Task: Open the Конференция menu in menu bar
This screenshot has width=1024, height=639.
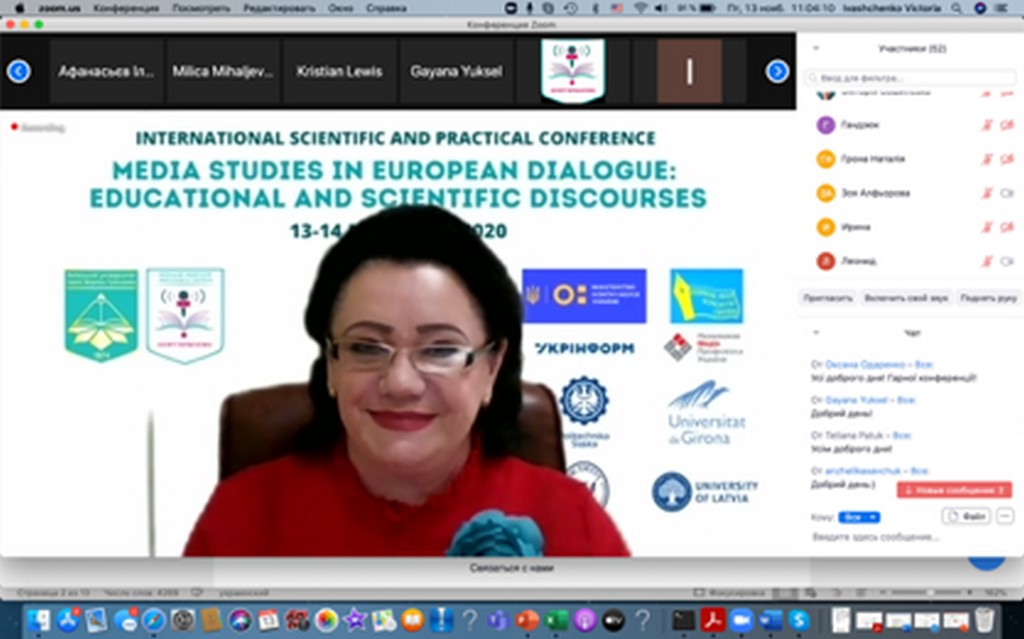Action: click(x=125, y=7)
